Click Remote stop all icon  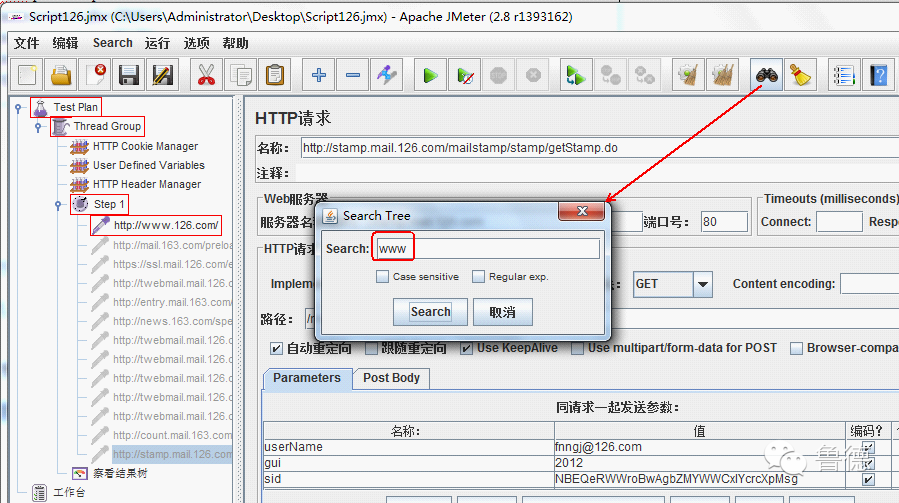coord(611,75)
